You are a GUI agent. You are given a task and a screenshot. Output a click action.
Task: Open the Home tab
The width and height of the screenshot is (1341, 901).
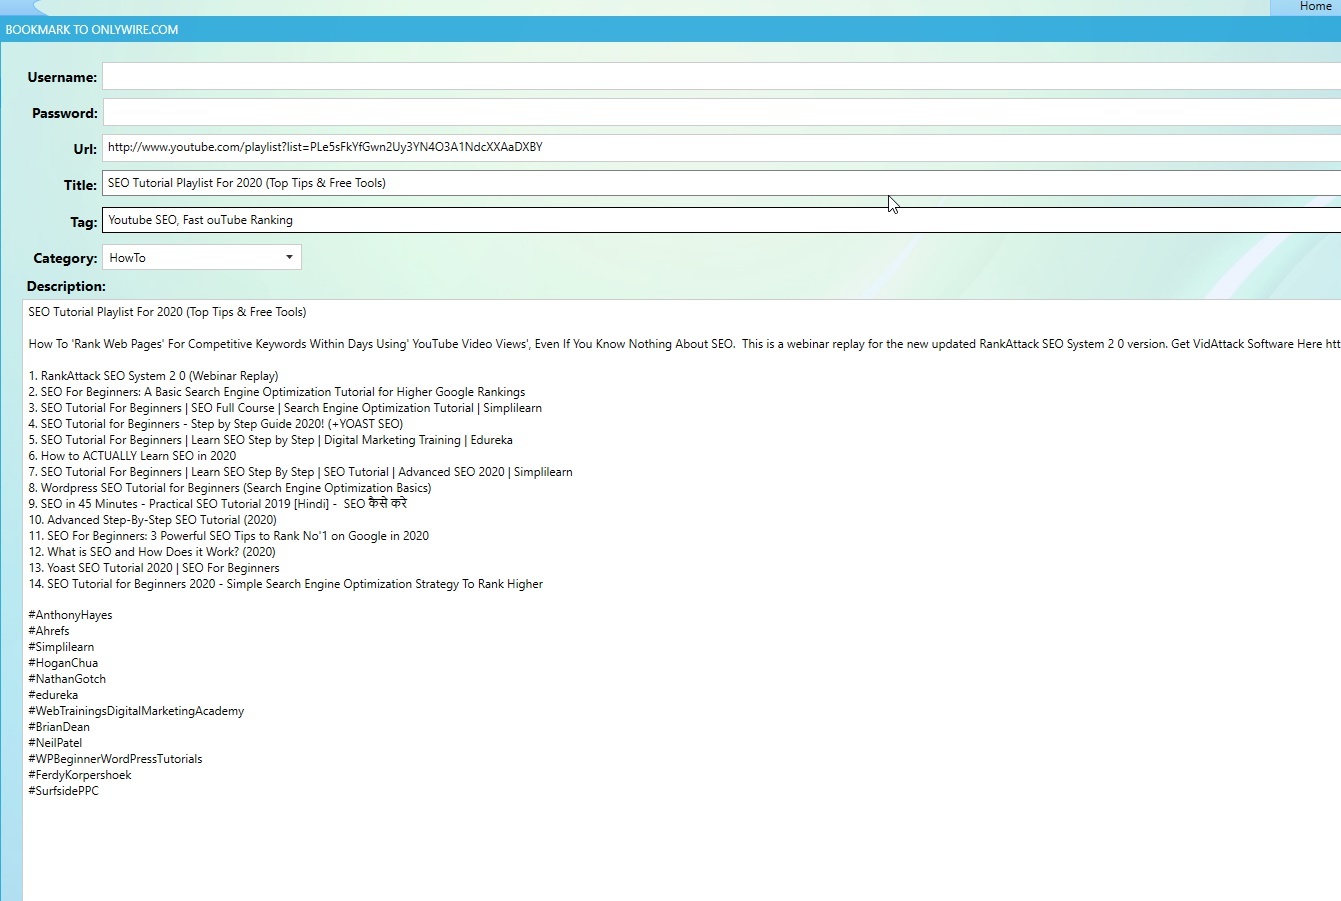coord(1315,7)
